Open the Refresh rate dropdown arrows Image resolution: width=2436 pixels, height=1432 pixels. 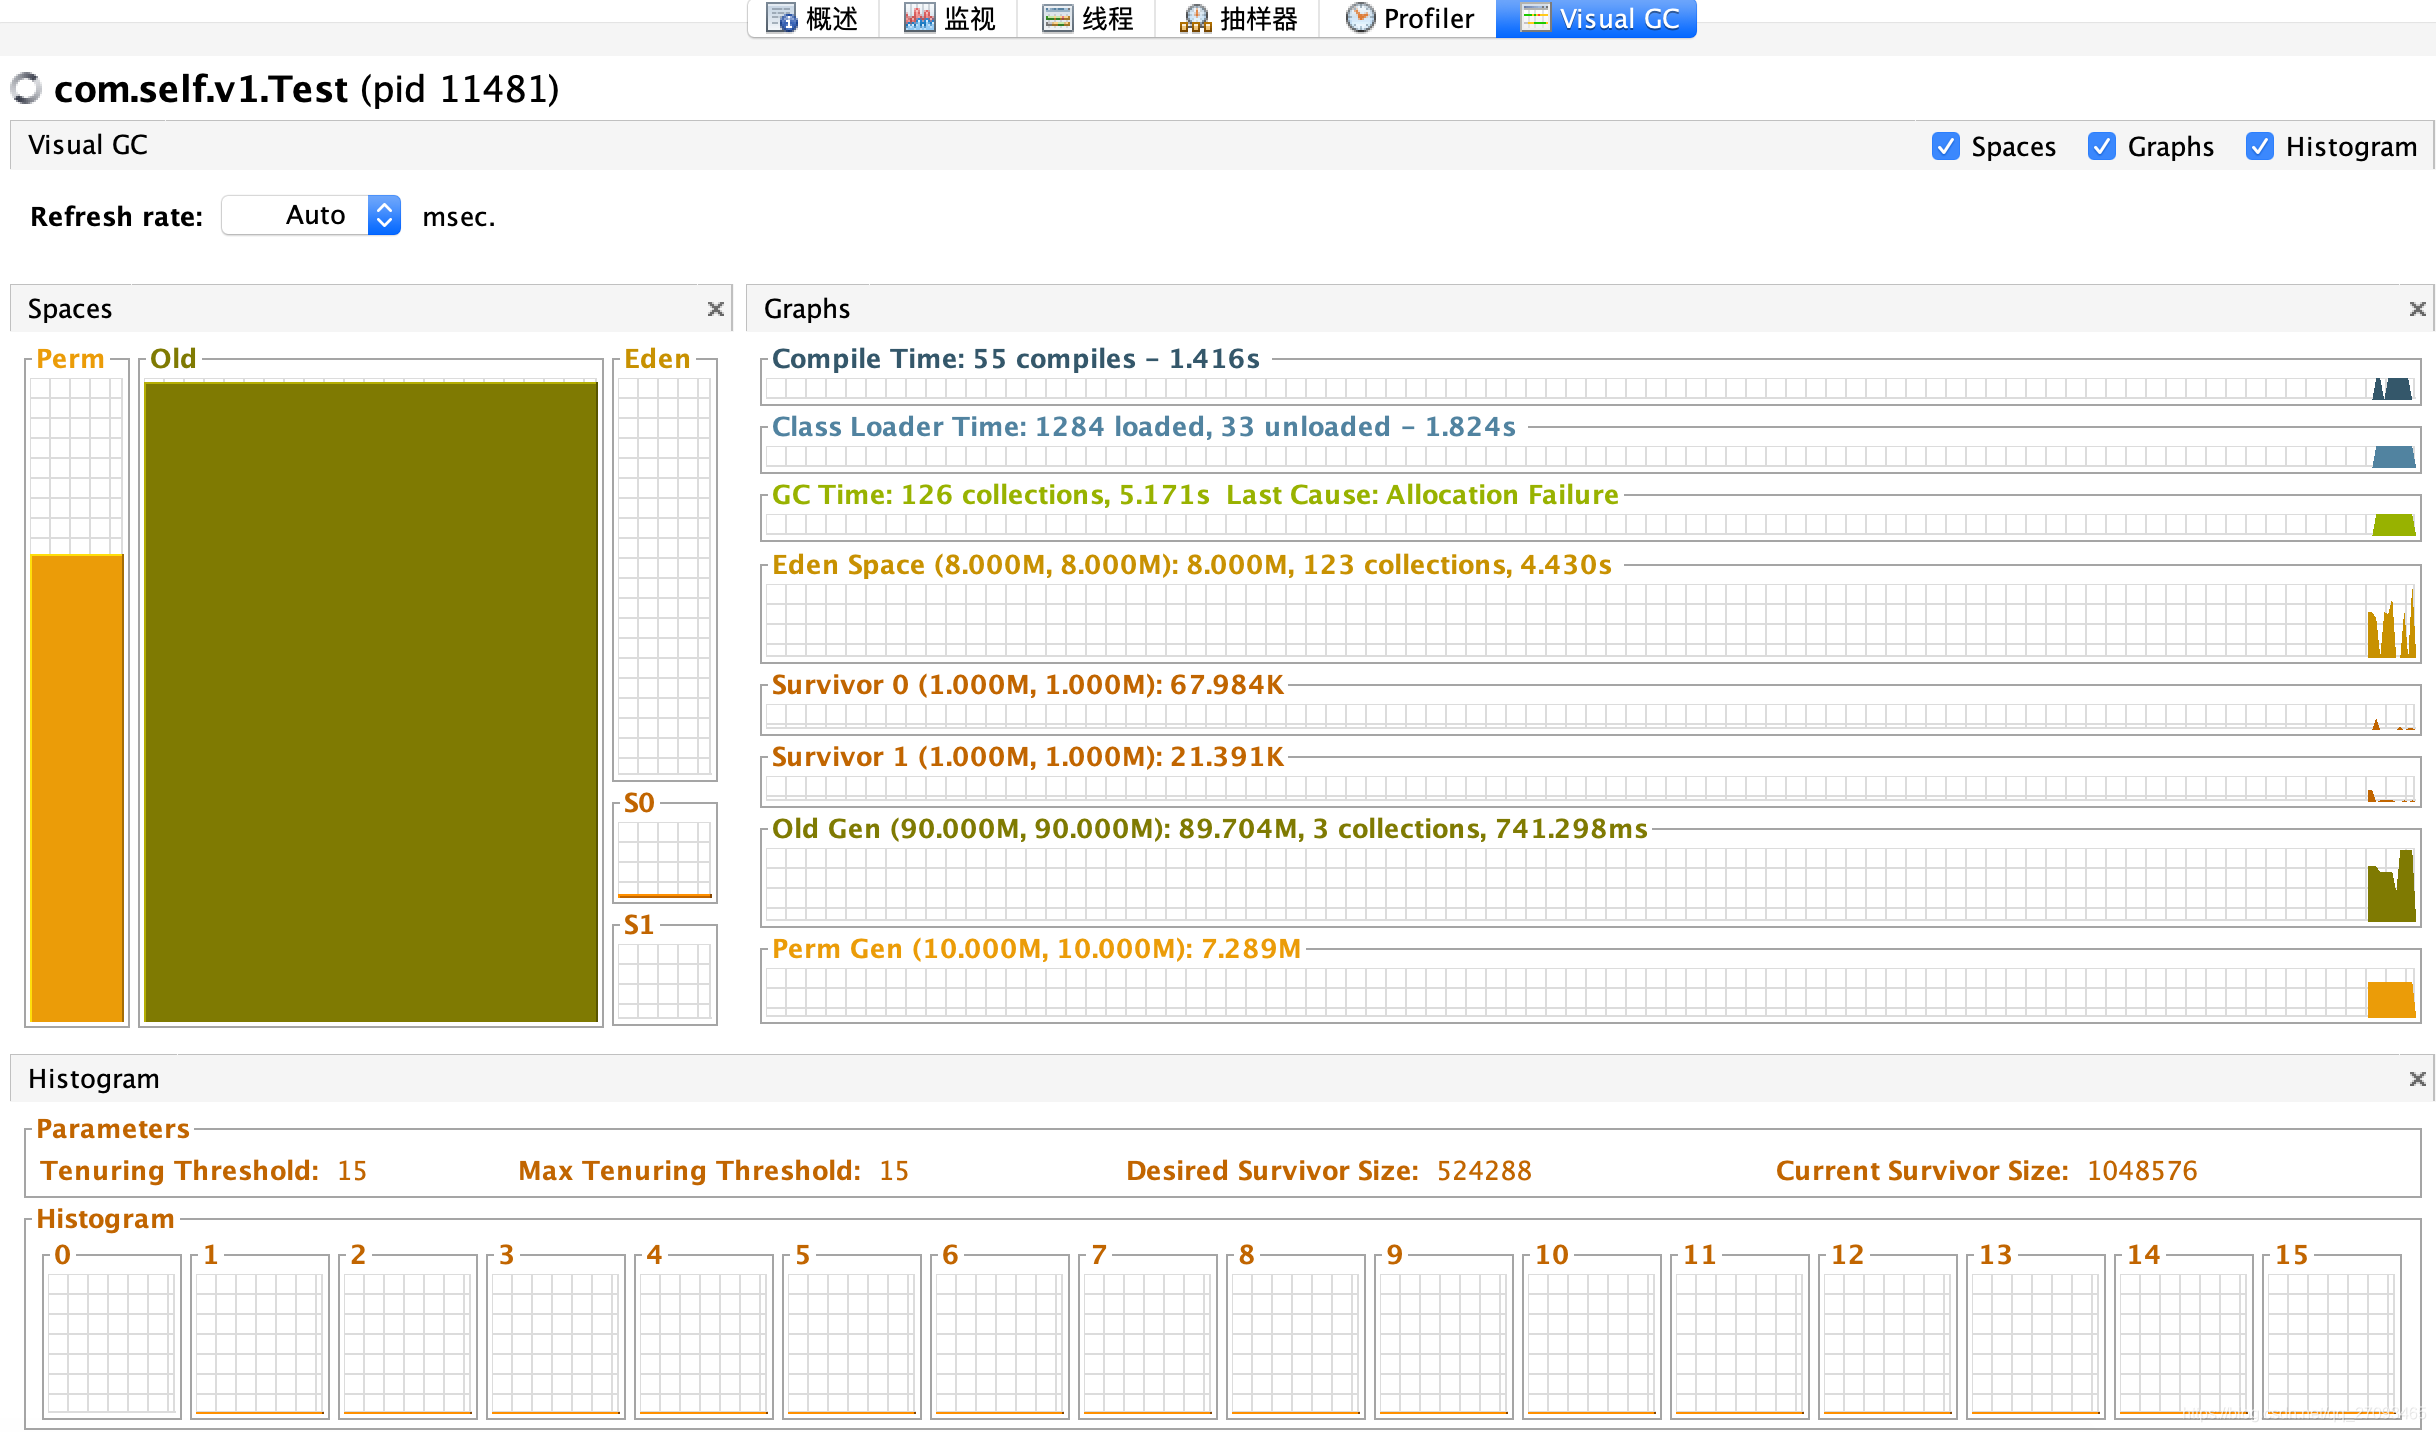click(384, 215)
